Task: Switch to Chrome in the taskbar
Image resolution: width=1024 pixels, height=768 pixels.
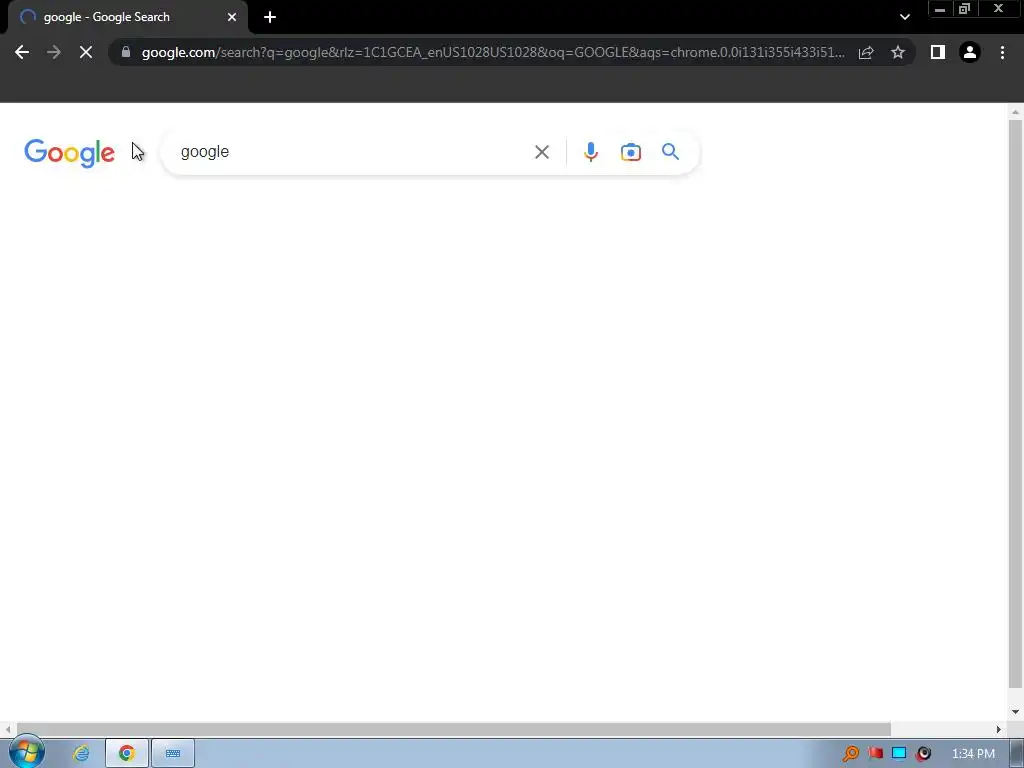Action: [x=127, y=753]
